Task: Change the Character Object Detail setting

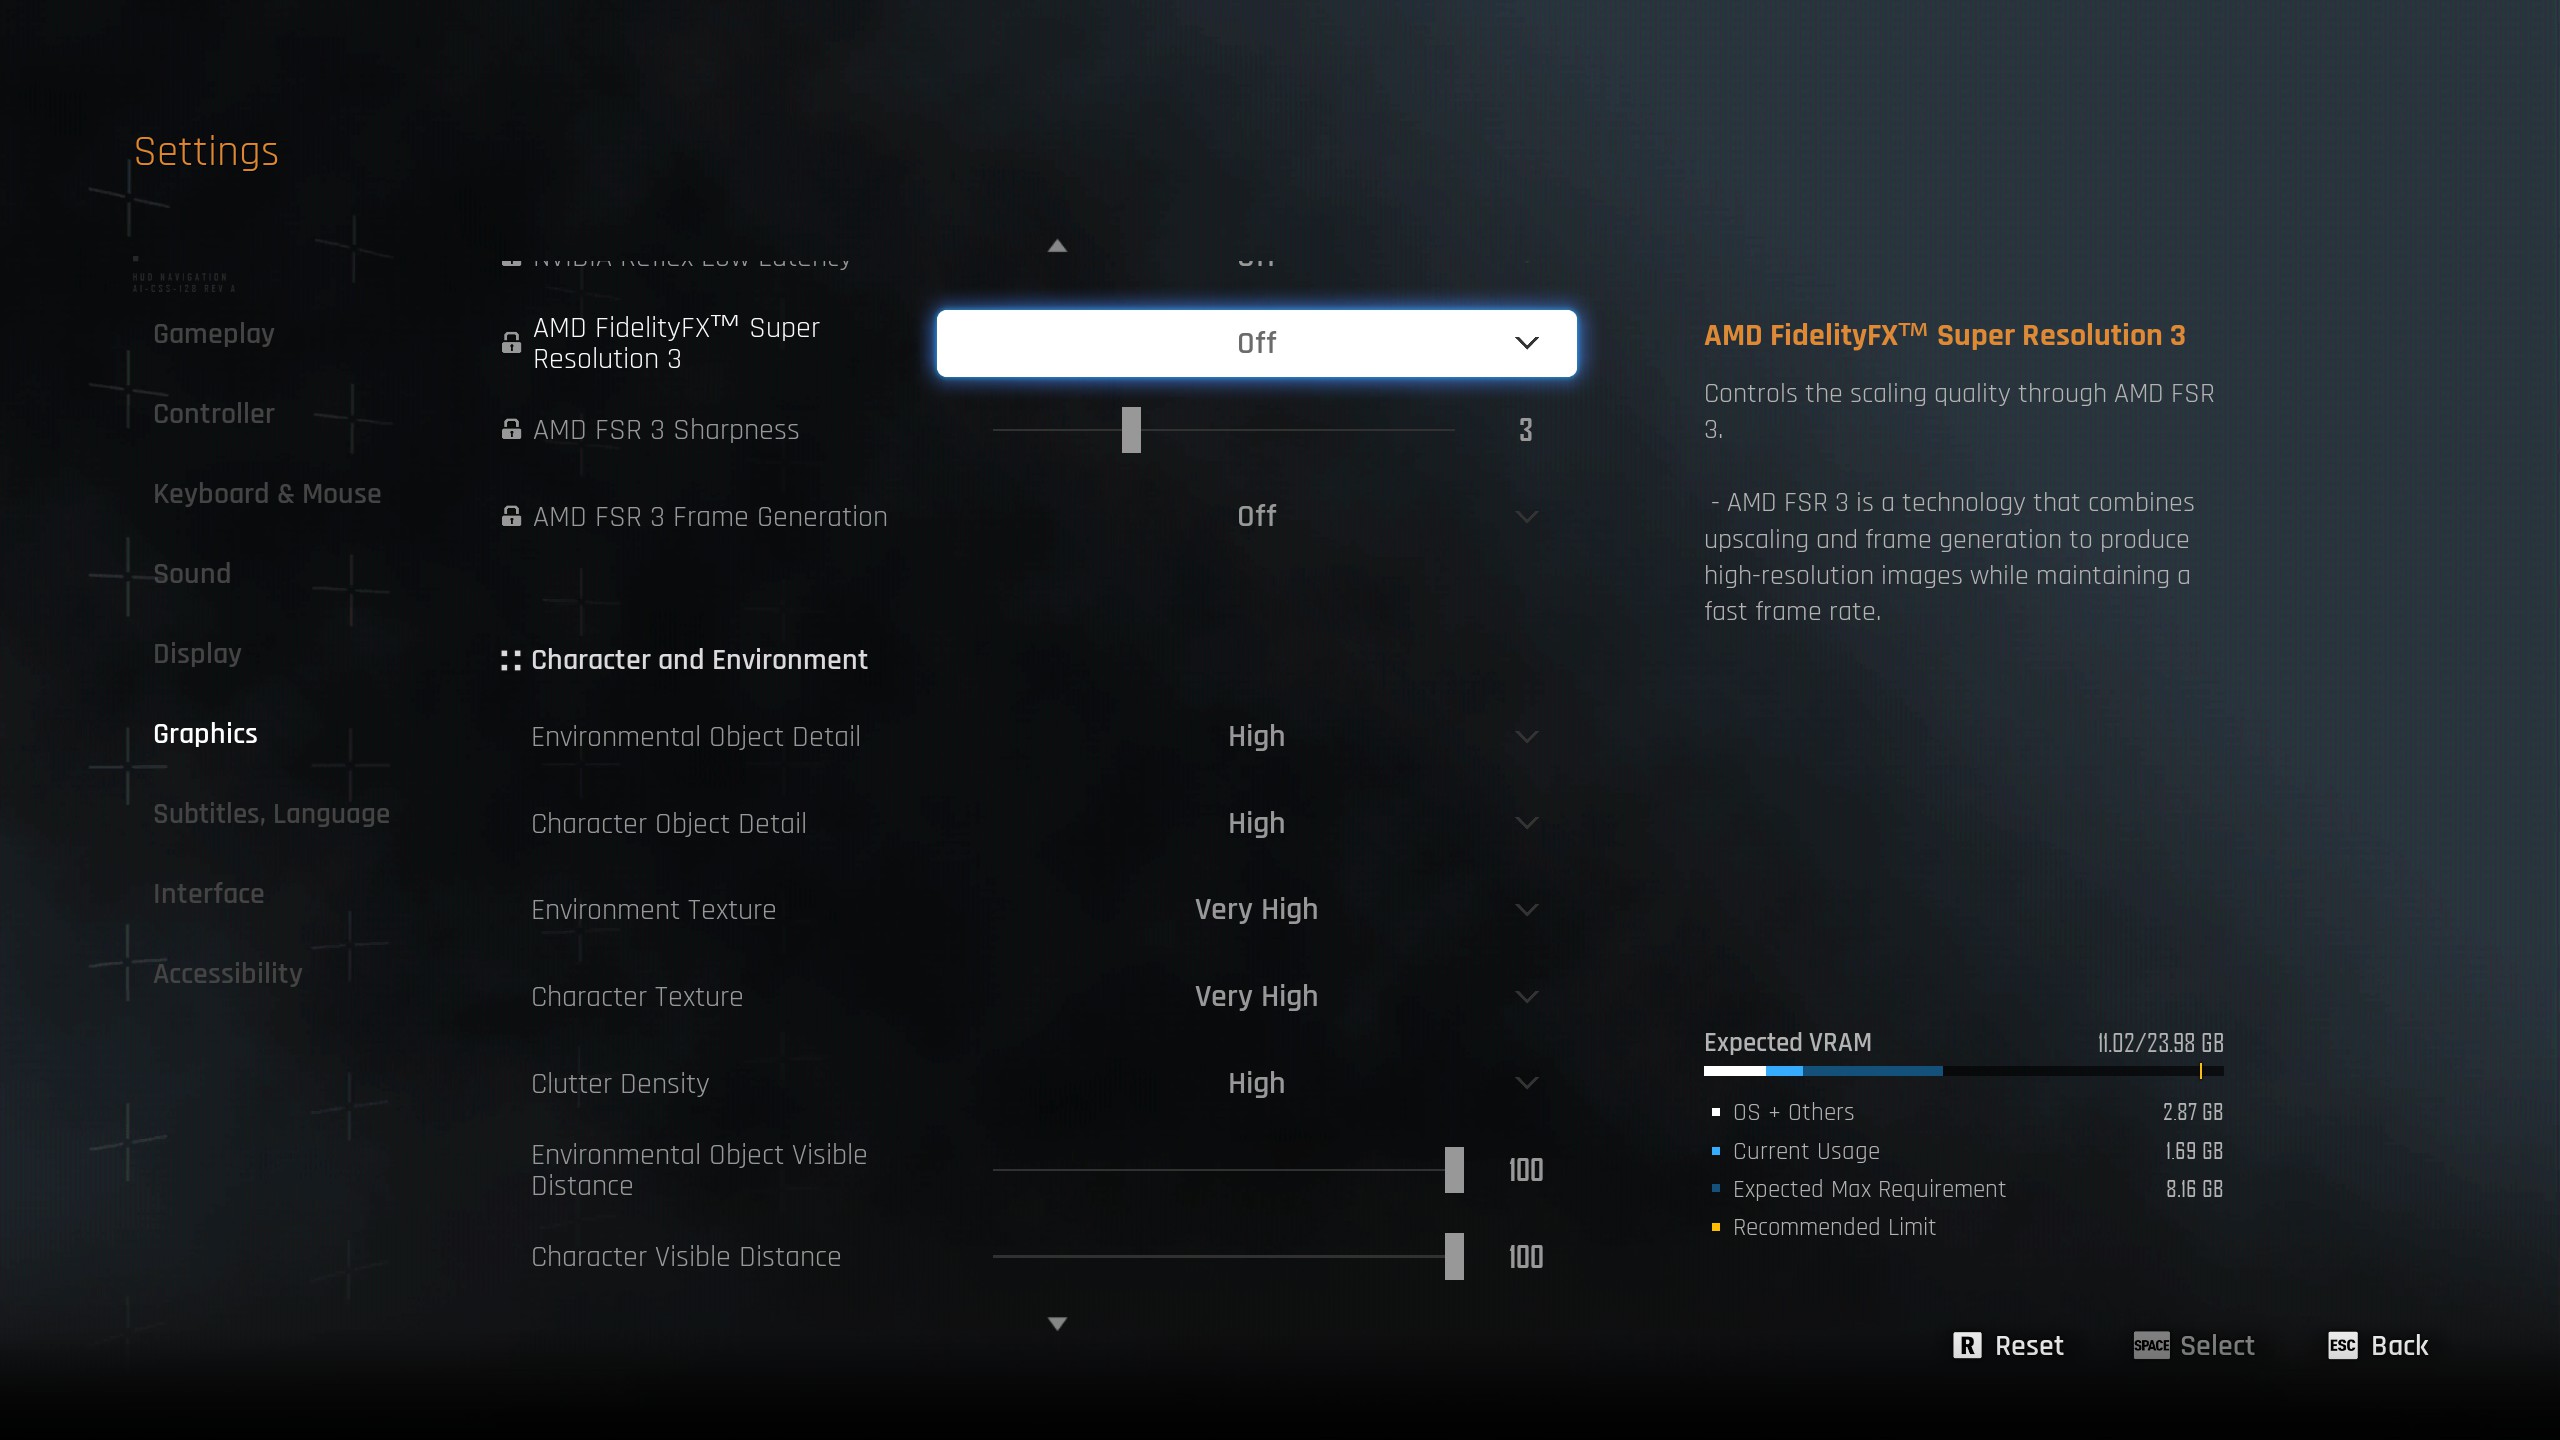Action: click(1526, 823)
